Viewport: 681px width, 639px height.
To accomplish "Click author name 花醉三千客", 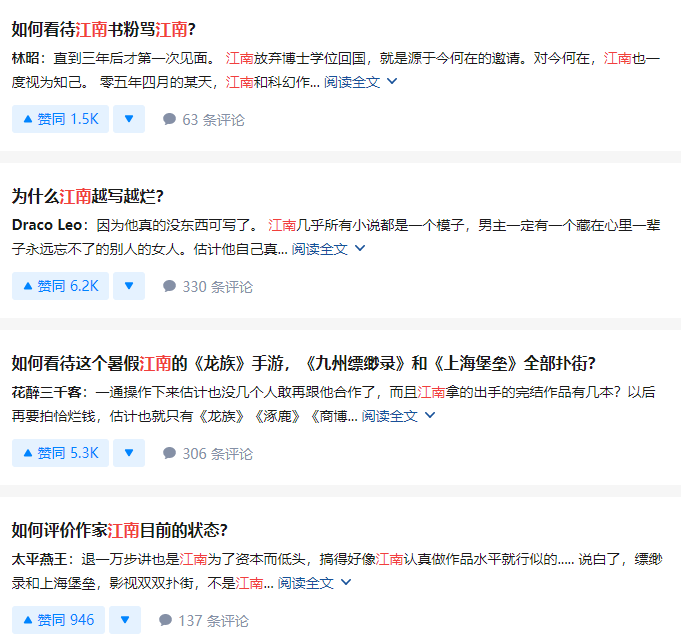I will click(46, 392).
